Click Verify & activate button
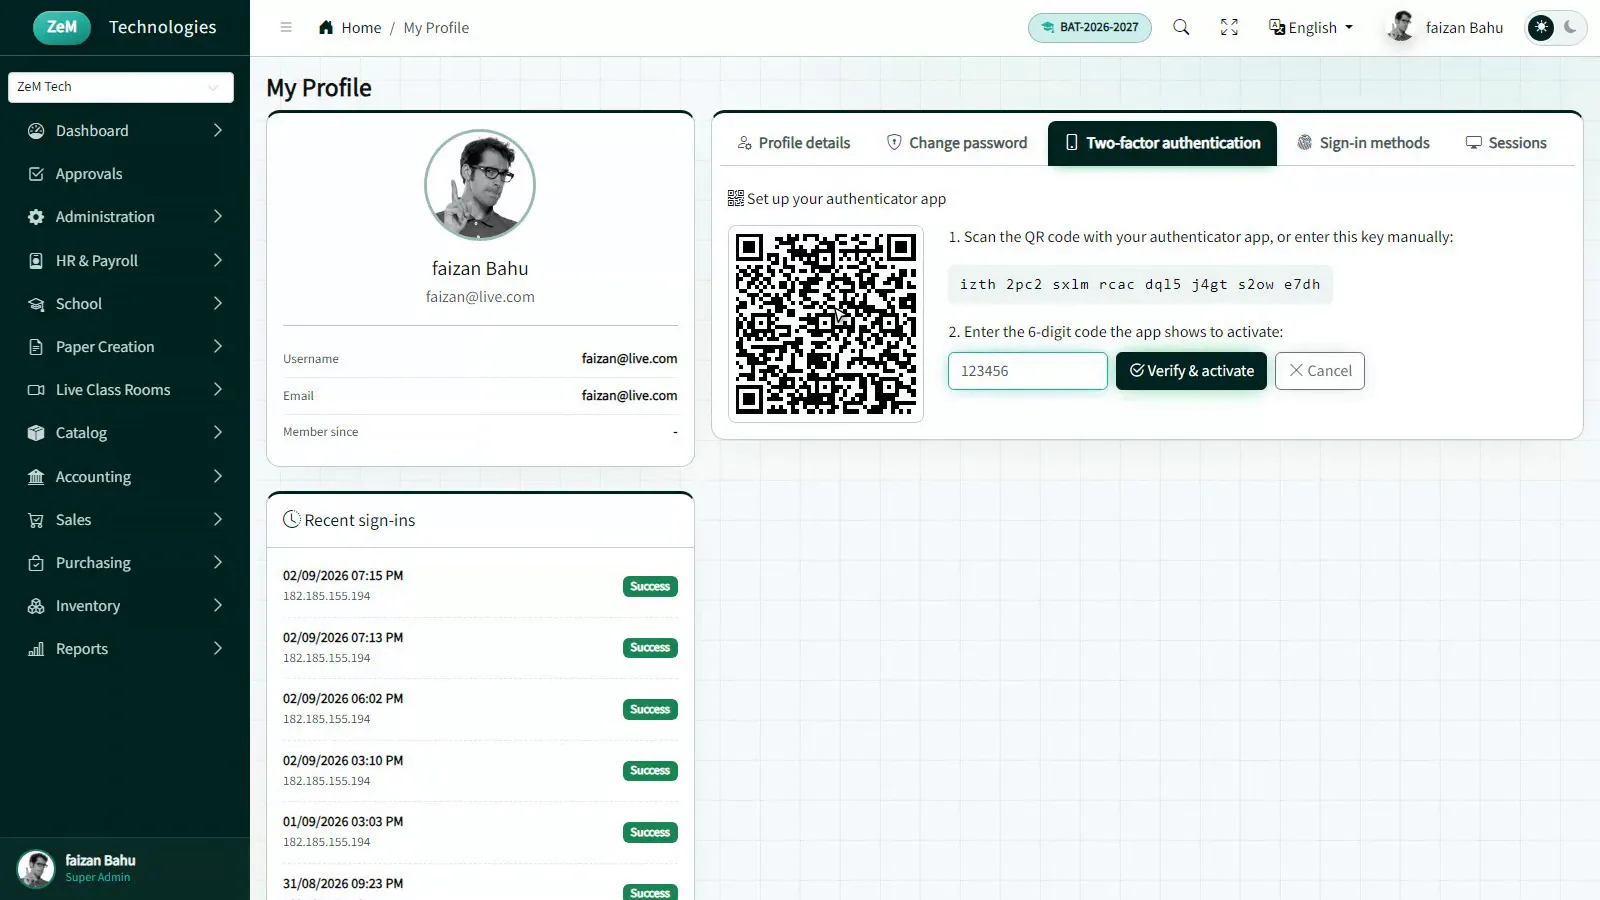Screen dimensions: 1600x900 coord(1191,371)
